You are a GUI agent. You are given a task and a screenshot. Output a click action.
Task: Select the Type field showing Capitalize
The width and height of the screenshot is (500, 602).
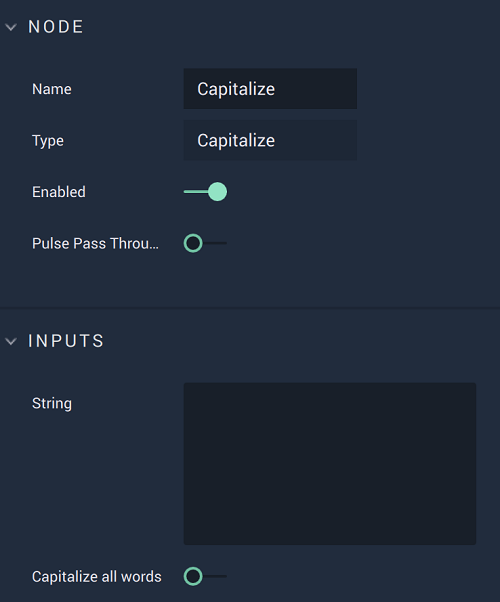click(270, 140)
